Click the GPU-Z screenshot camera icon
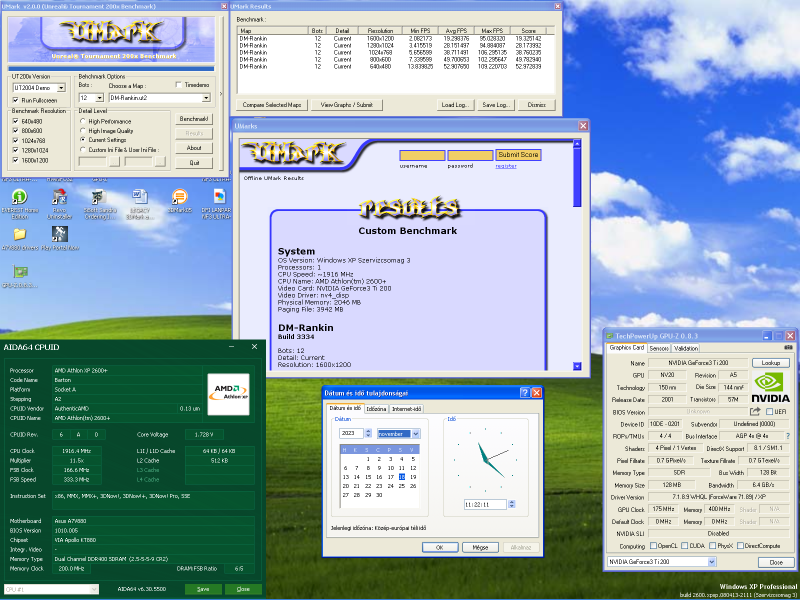800x600 pixels. pyautogui.click(x=788, y=348)
